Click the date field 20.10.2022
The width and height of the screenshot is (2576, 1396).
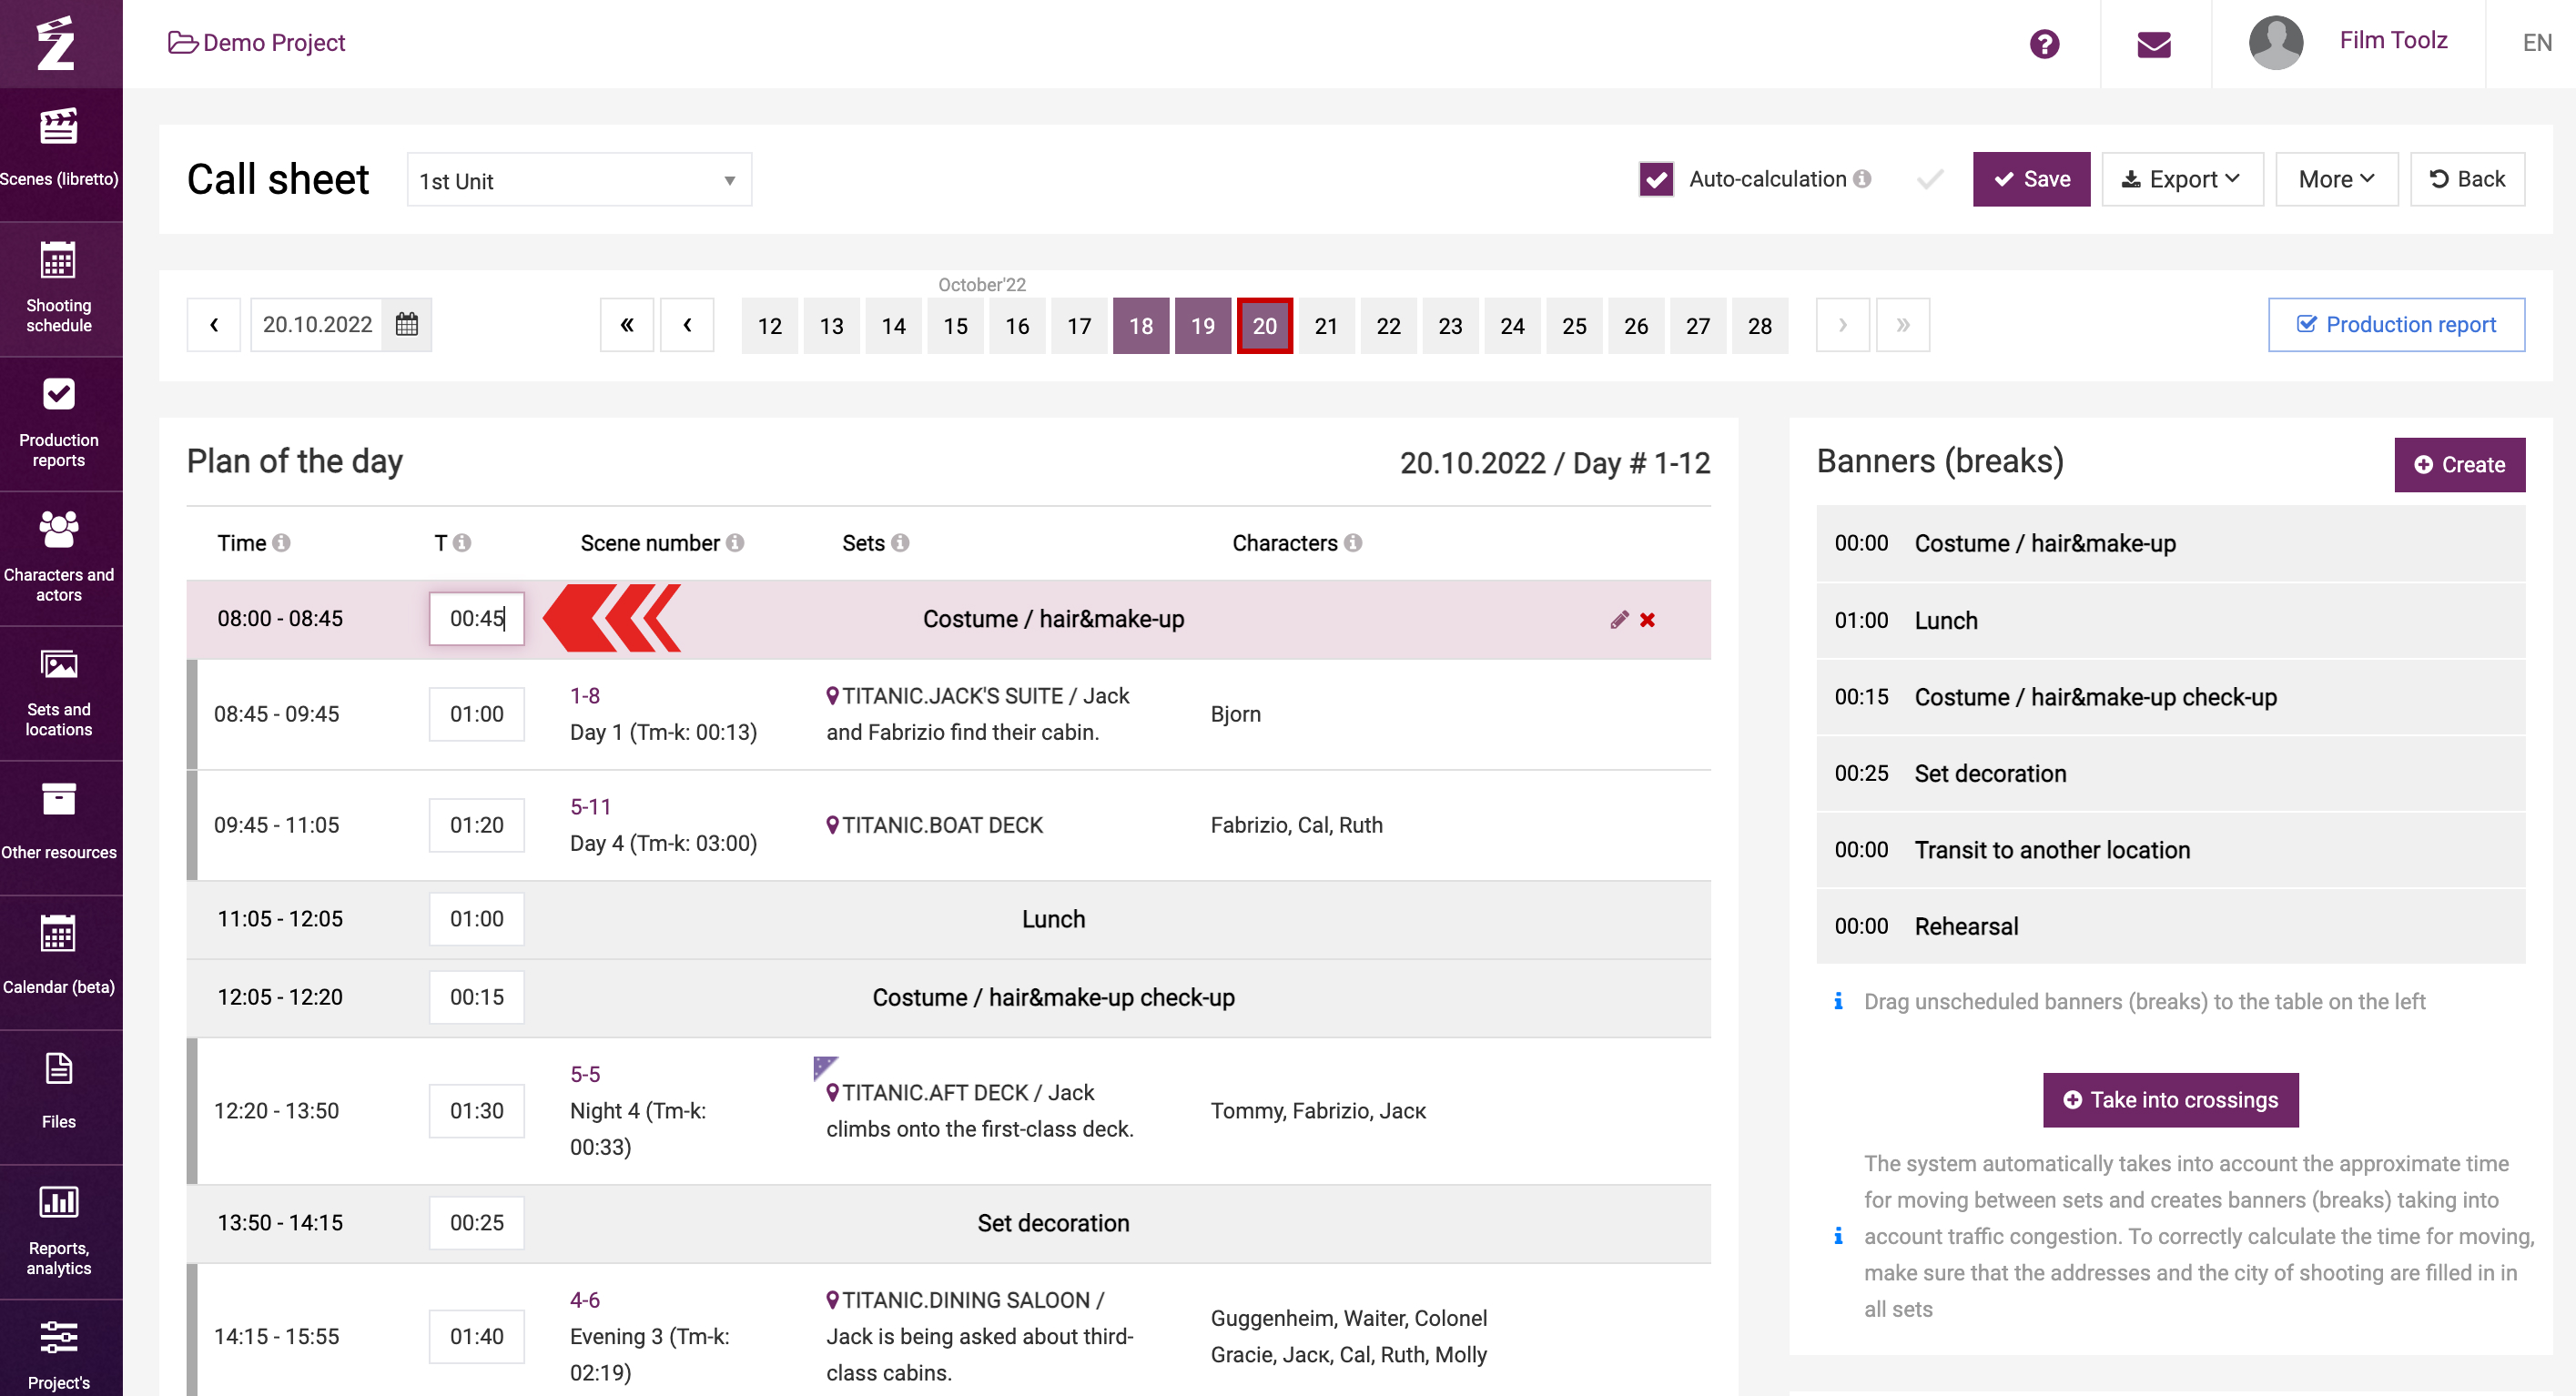click(316, 324)
